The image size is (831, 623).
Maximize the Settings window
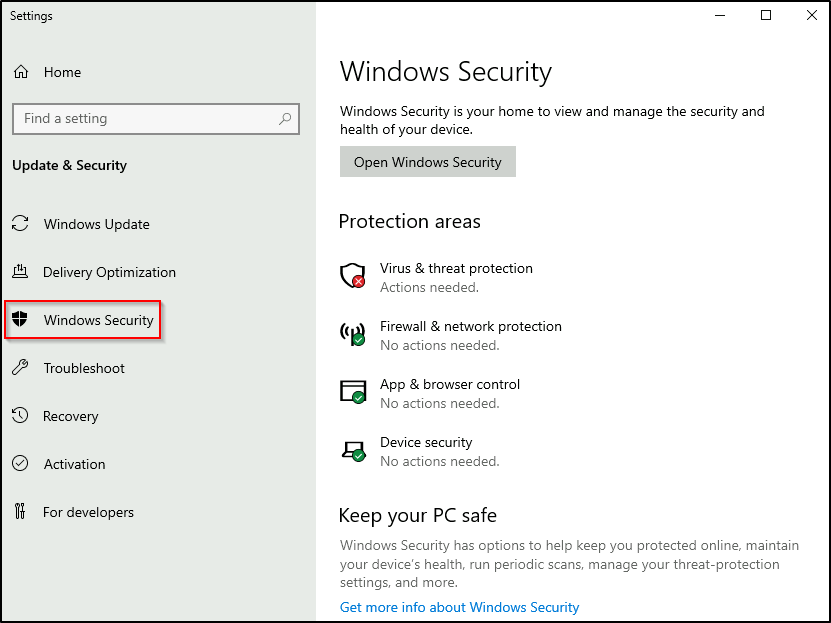tap(766, 15)
